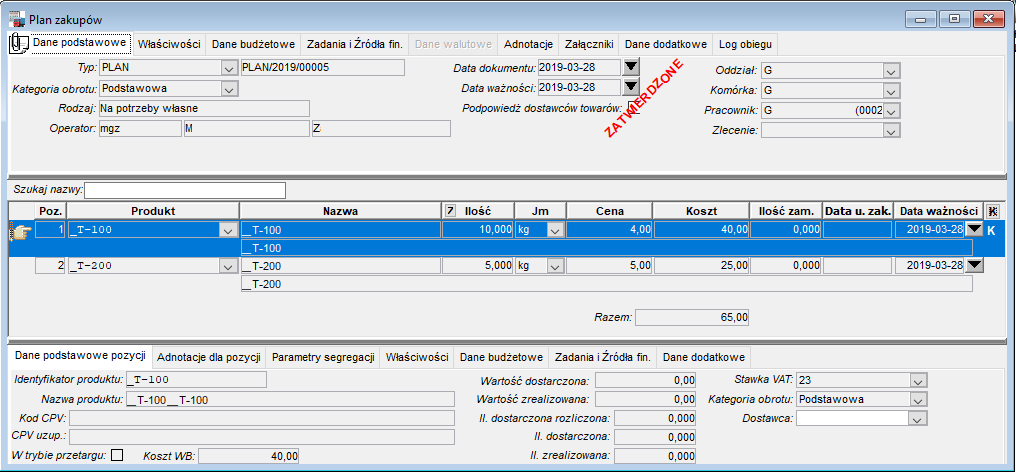Viewport: 1016px width, 472px height.
Task: Click the Ilość zam. column header
Action: point(785,211)
